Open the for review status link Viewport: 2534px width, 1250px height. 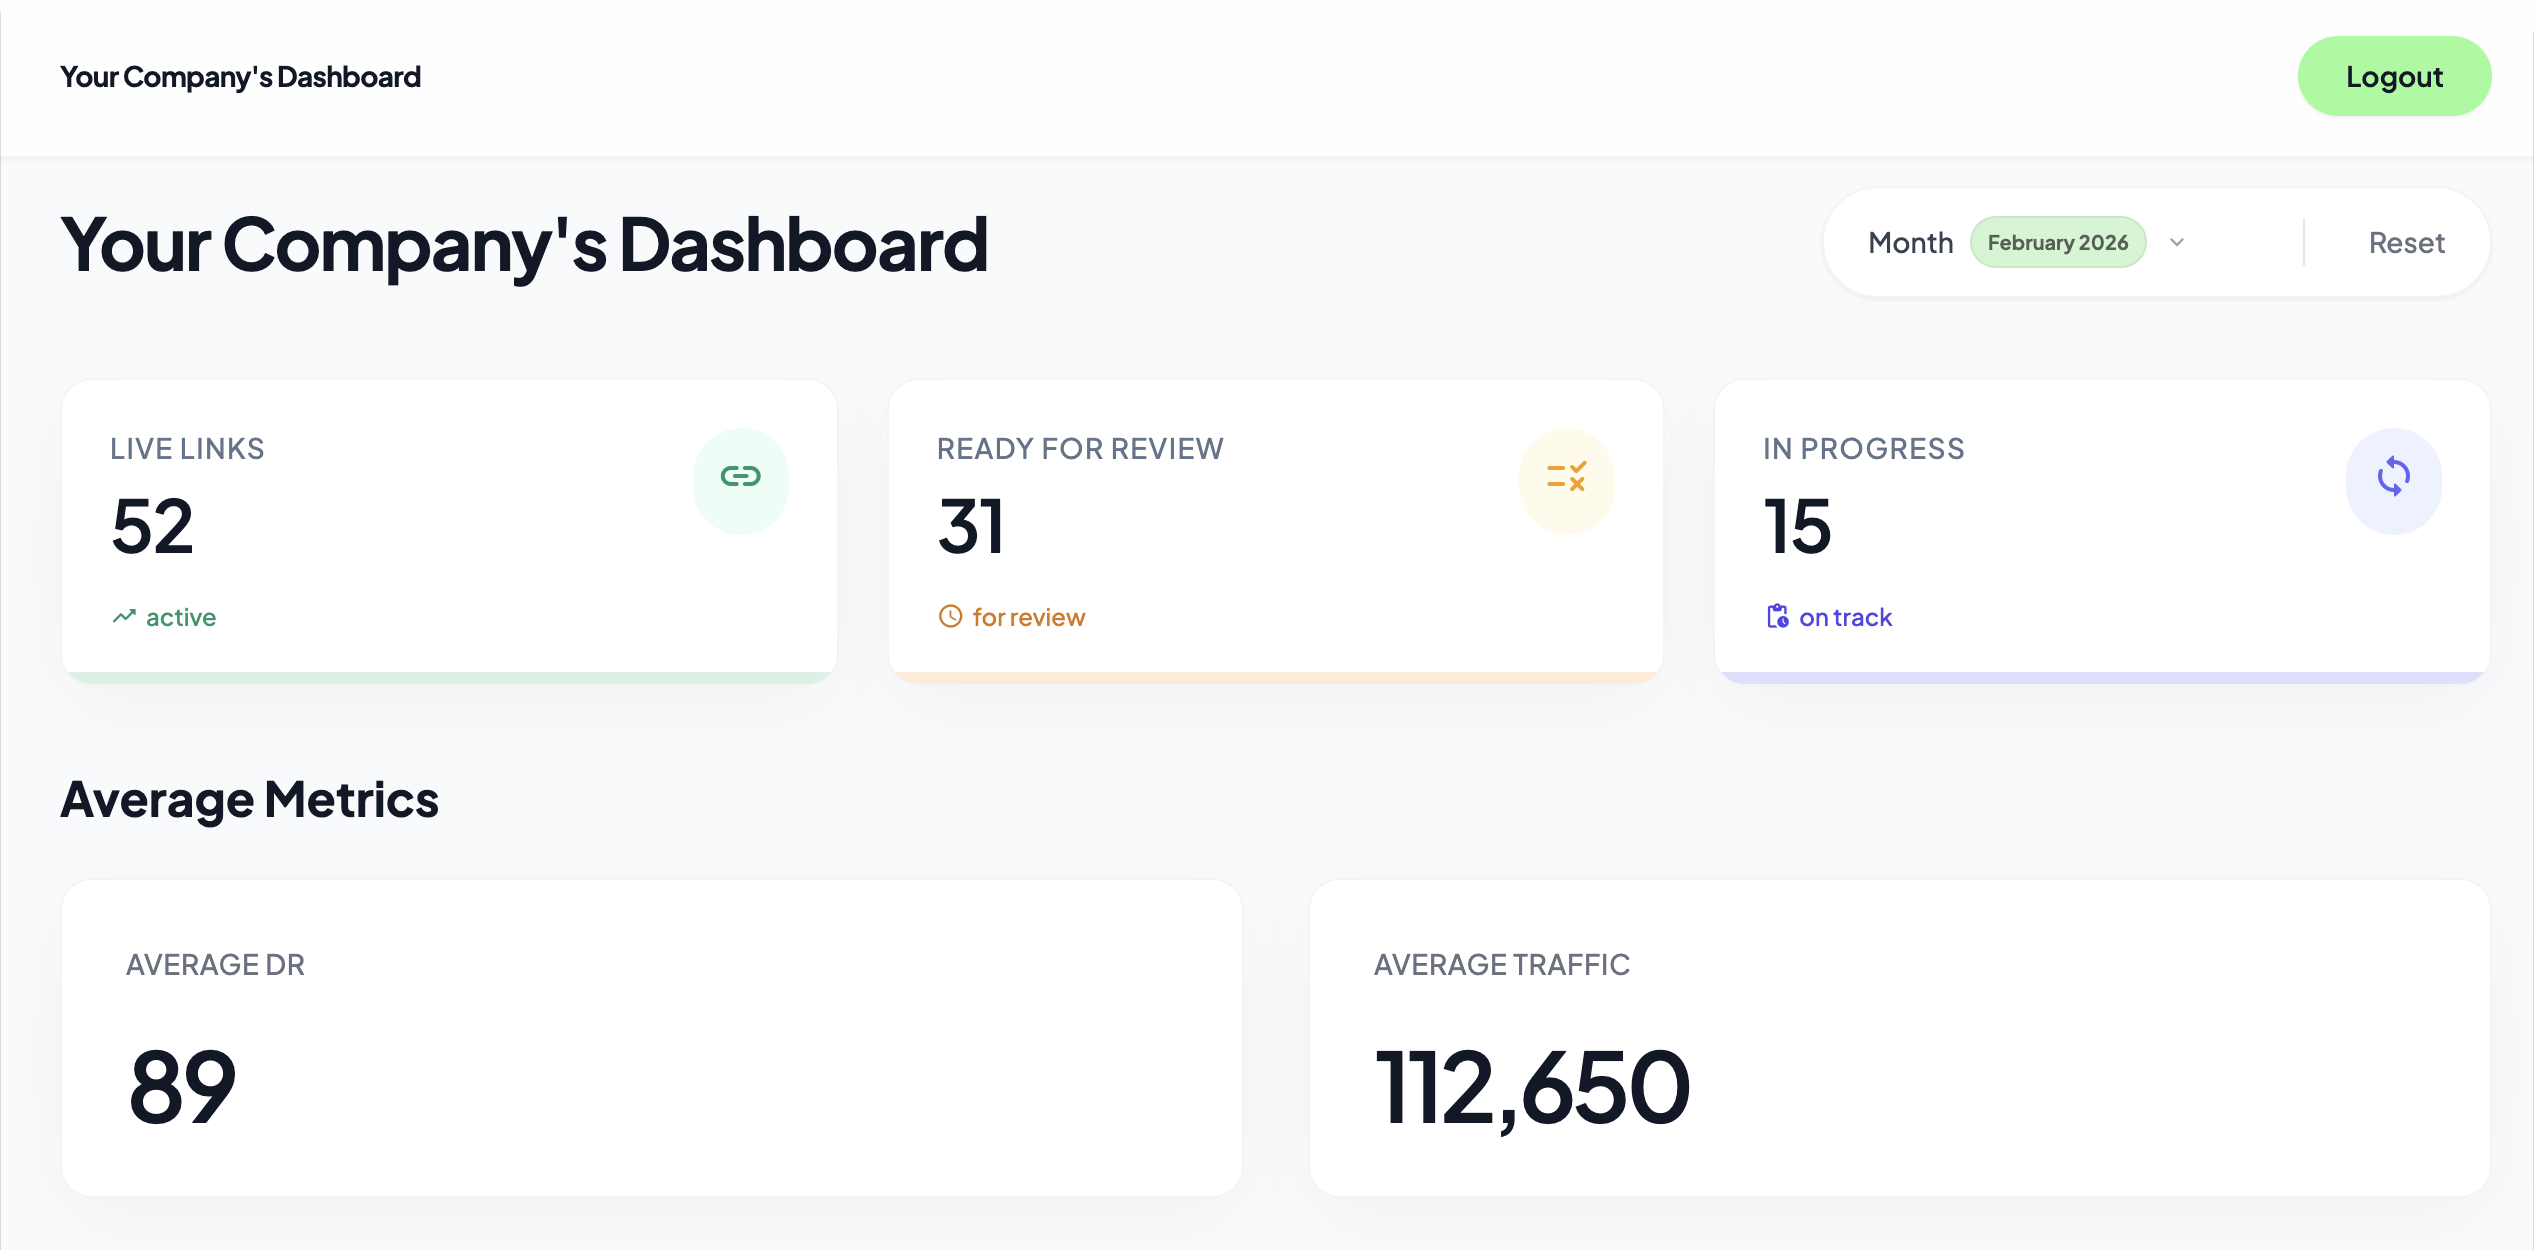(x=1028, y=617)
